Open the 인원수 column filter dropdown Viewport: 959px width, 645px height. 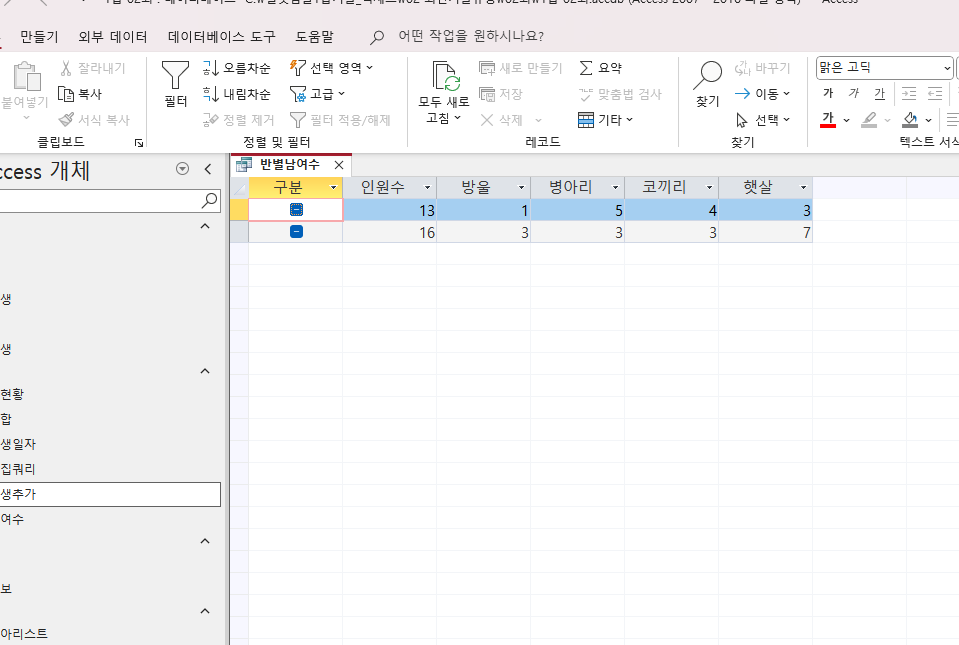[428, 188]
